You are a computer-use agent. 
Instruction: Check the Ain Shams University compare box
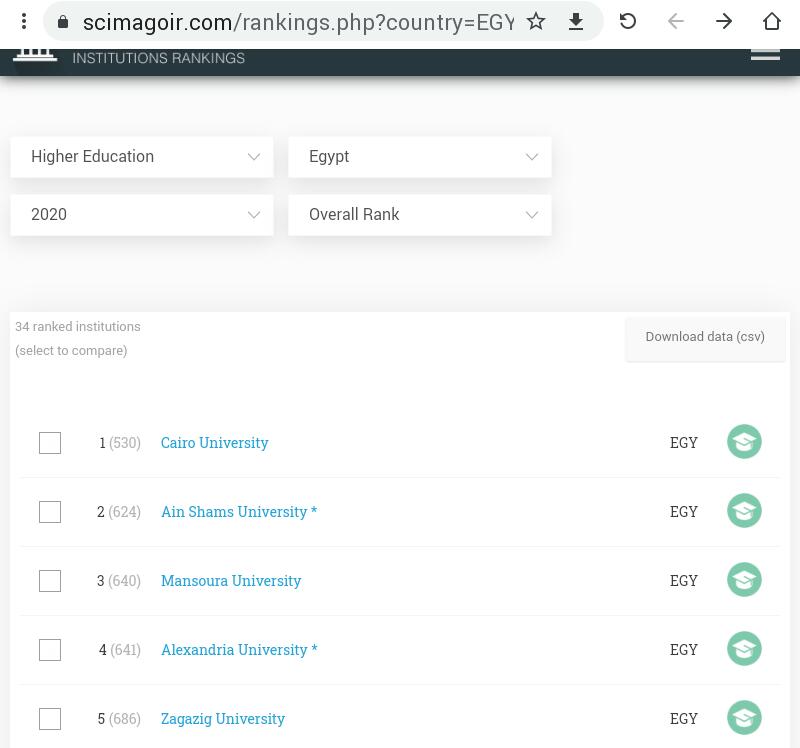tap(50, 512)
